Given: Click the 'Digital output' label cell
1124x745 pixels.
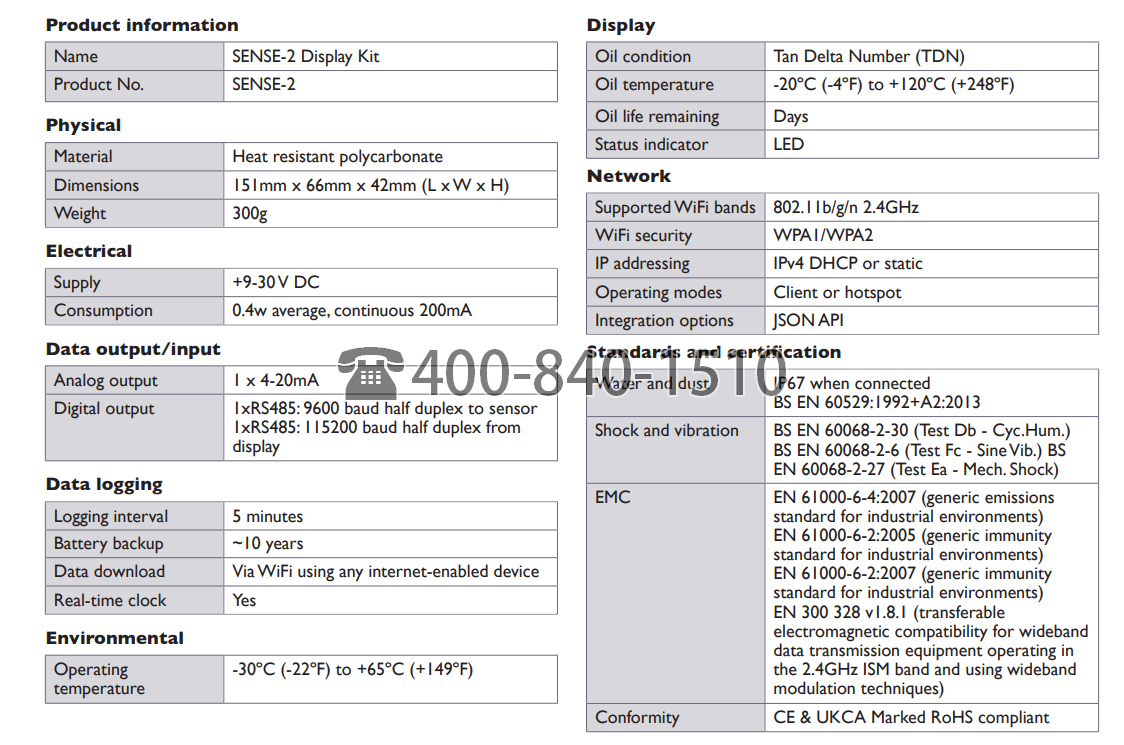Looking at the screenshot, I should click(135, 427).
